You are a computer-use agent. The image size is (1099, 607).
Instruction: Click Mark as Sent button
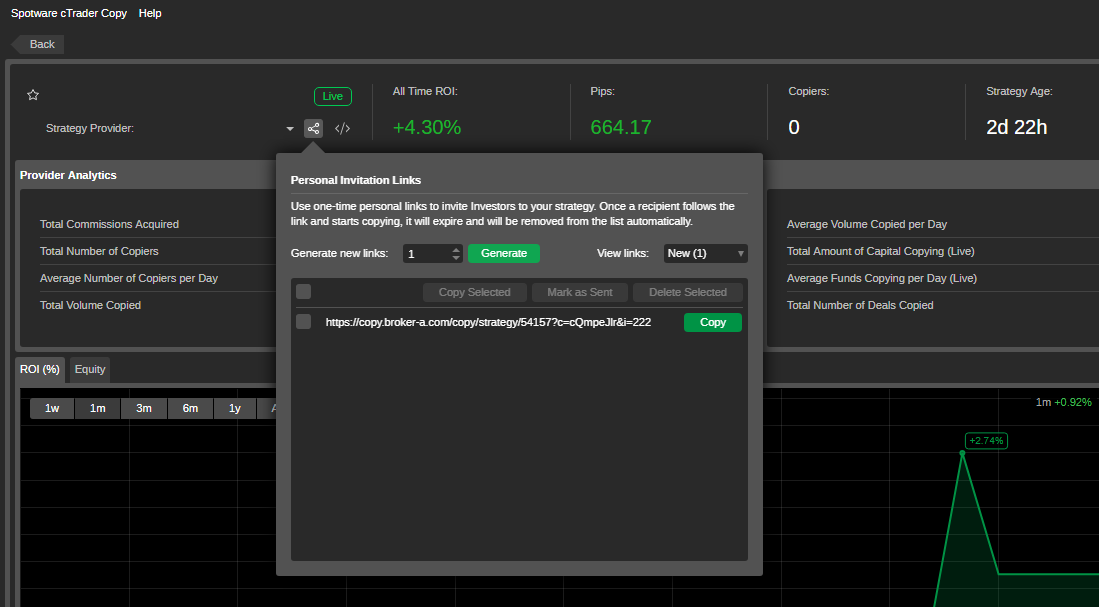(580, 292)
